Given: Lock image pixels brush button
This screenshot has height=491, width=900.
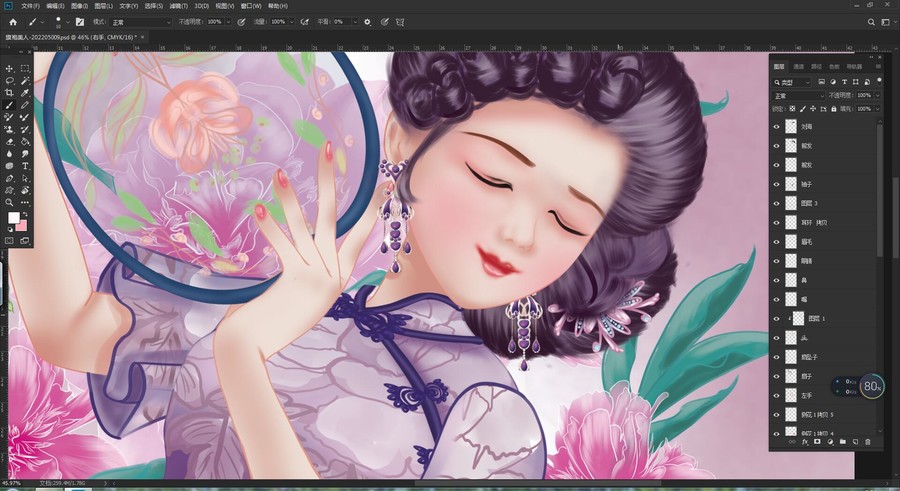Looking at the screenshot, I should point(803,109).
